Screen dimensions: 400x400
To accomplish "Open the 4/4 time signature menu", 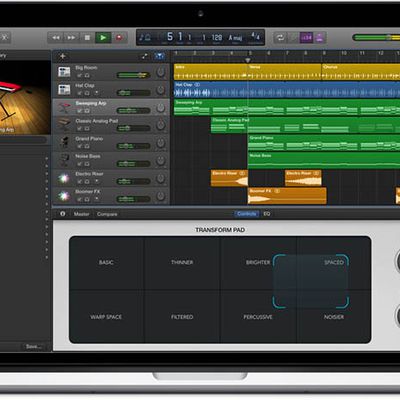I will [255, 37].
